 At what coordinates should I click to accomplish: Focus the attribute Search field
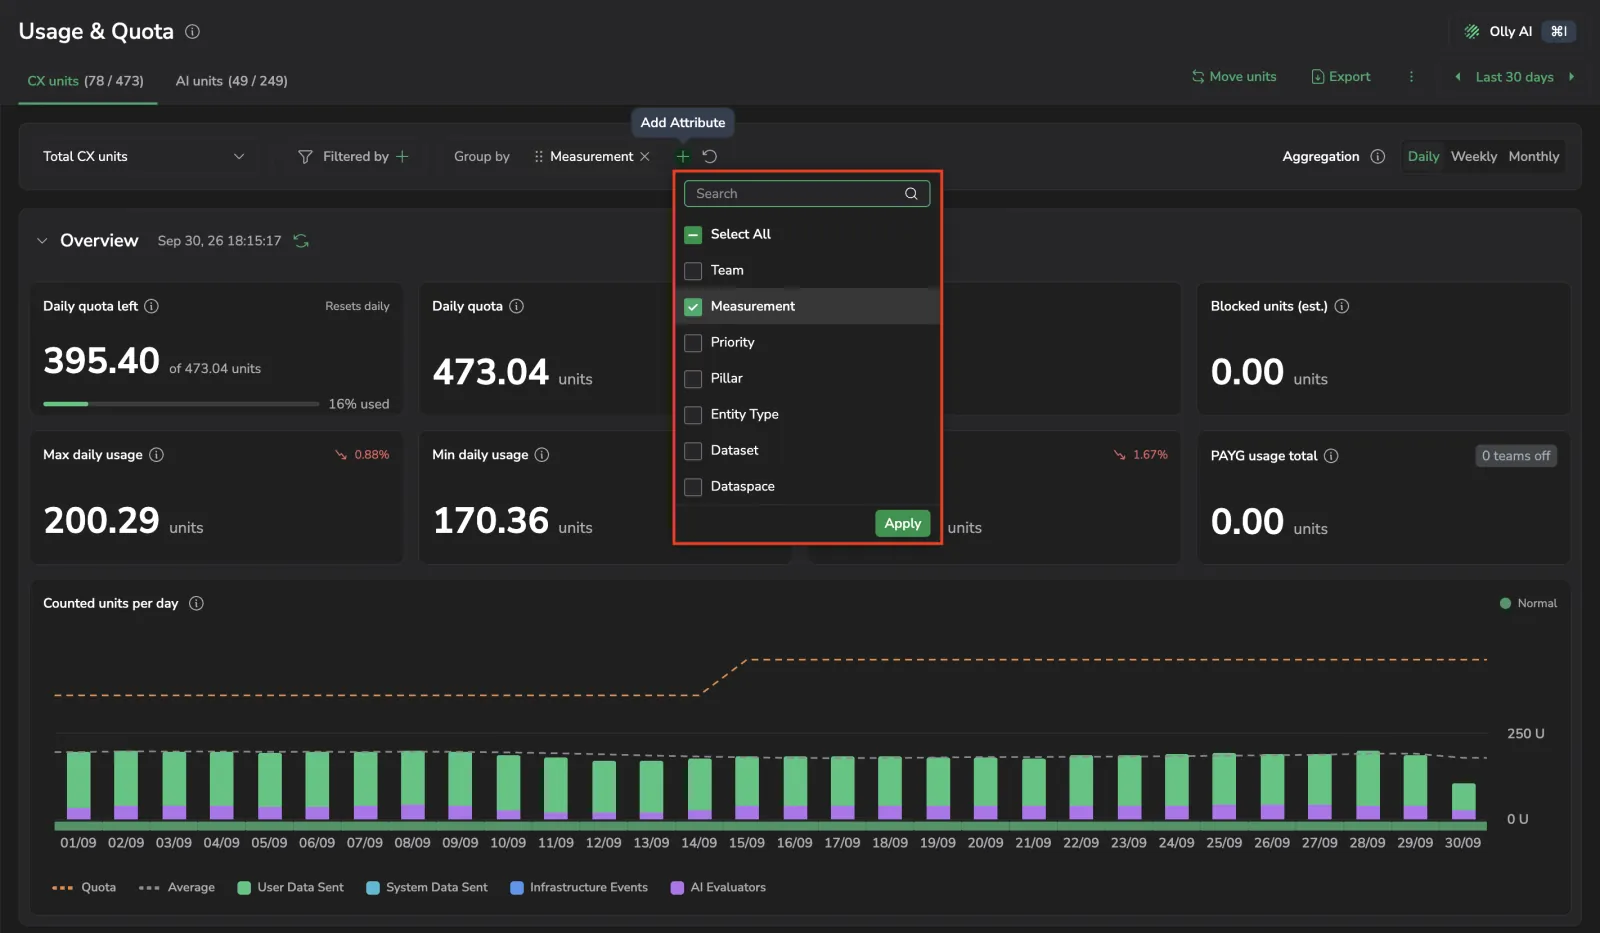point(807,194)
